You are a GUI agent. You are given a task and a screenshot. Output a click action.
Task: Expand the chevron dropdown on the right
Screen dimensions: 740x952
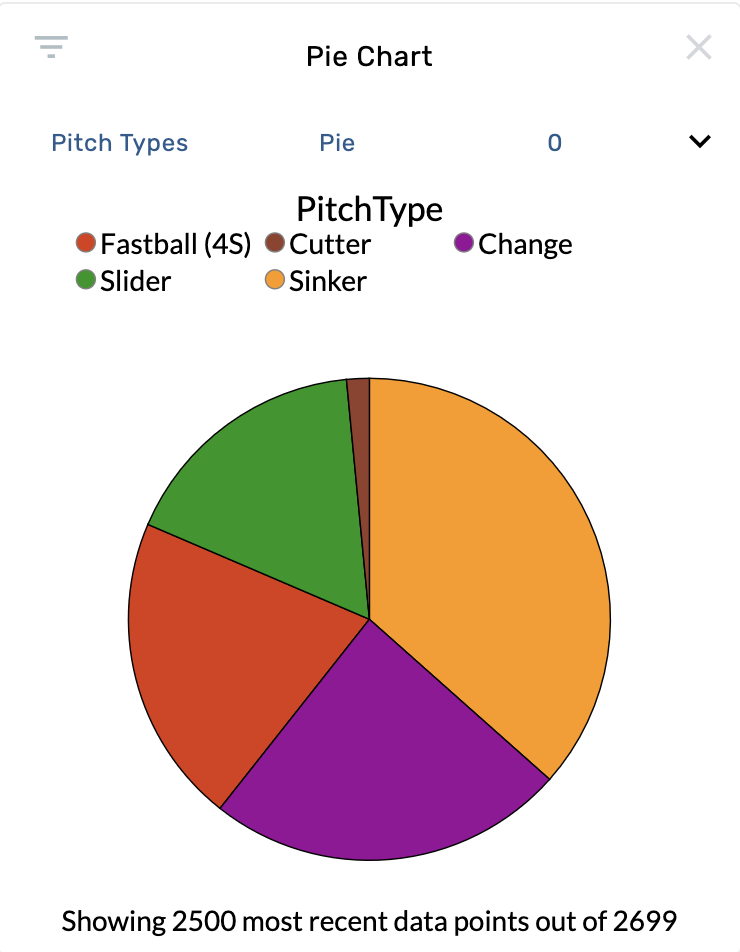click(x=699, y=142)
